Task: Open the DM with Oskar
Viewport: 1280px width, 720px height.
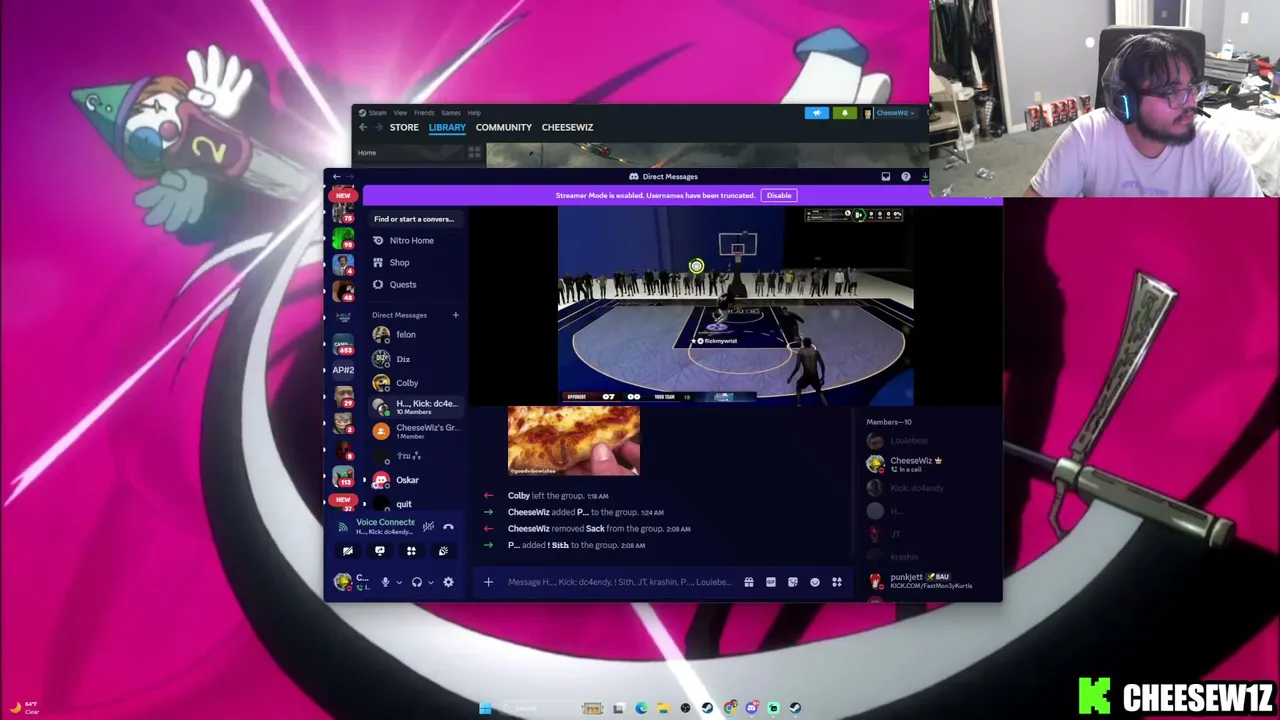Action: tap(414, 480)
